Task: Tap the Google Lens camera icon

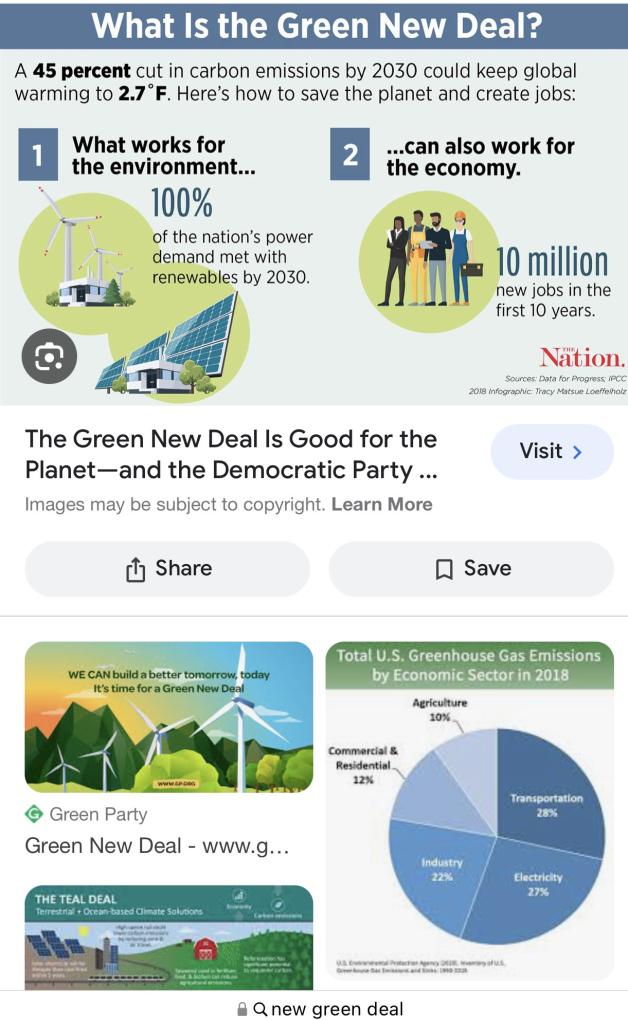Action: [x=49, y=357]
